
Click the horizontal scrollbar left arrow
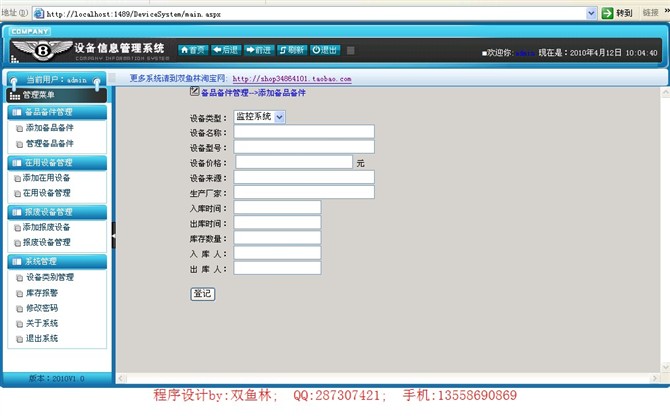pos(121,378)
